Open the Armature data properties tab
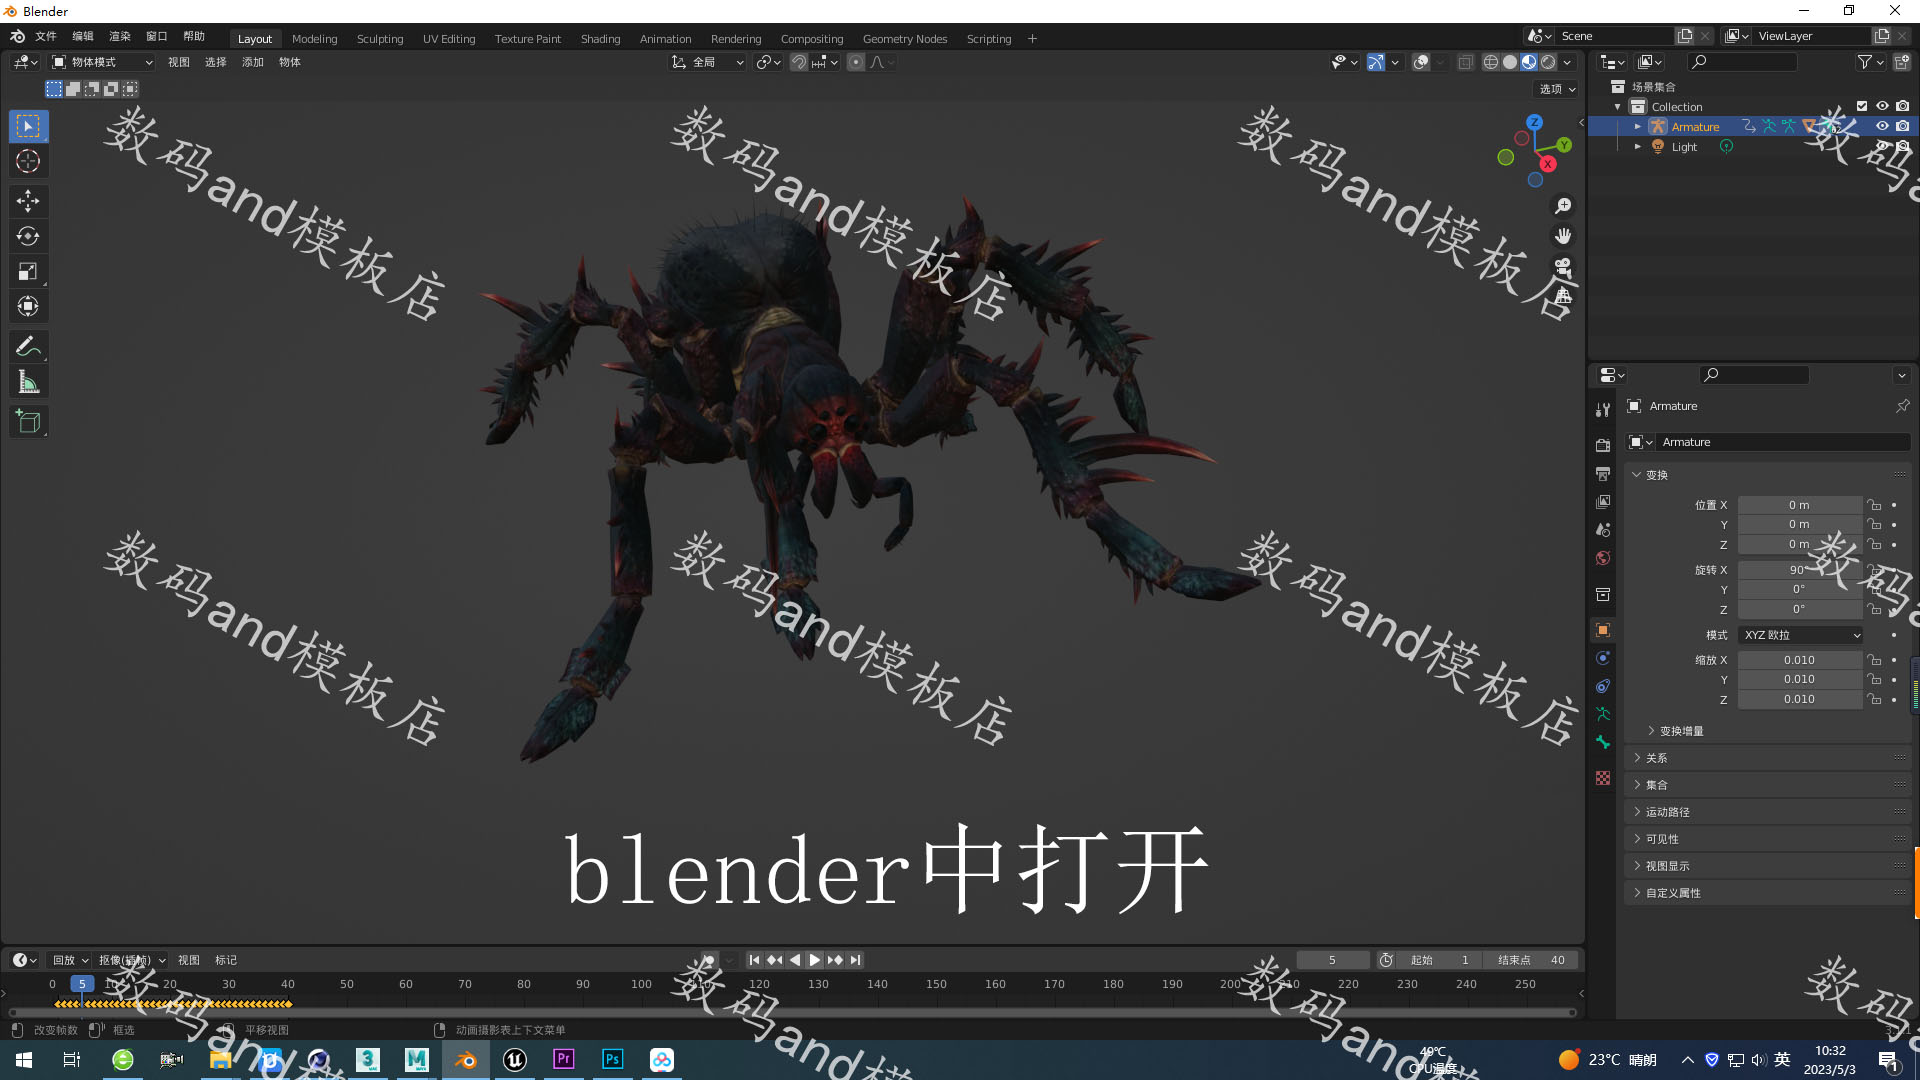Screen dimensions: 1920x1080 pos(1603,714)
